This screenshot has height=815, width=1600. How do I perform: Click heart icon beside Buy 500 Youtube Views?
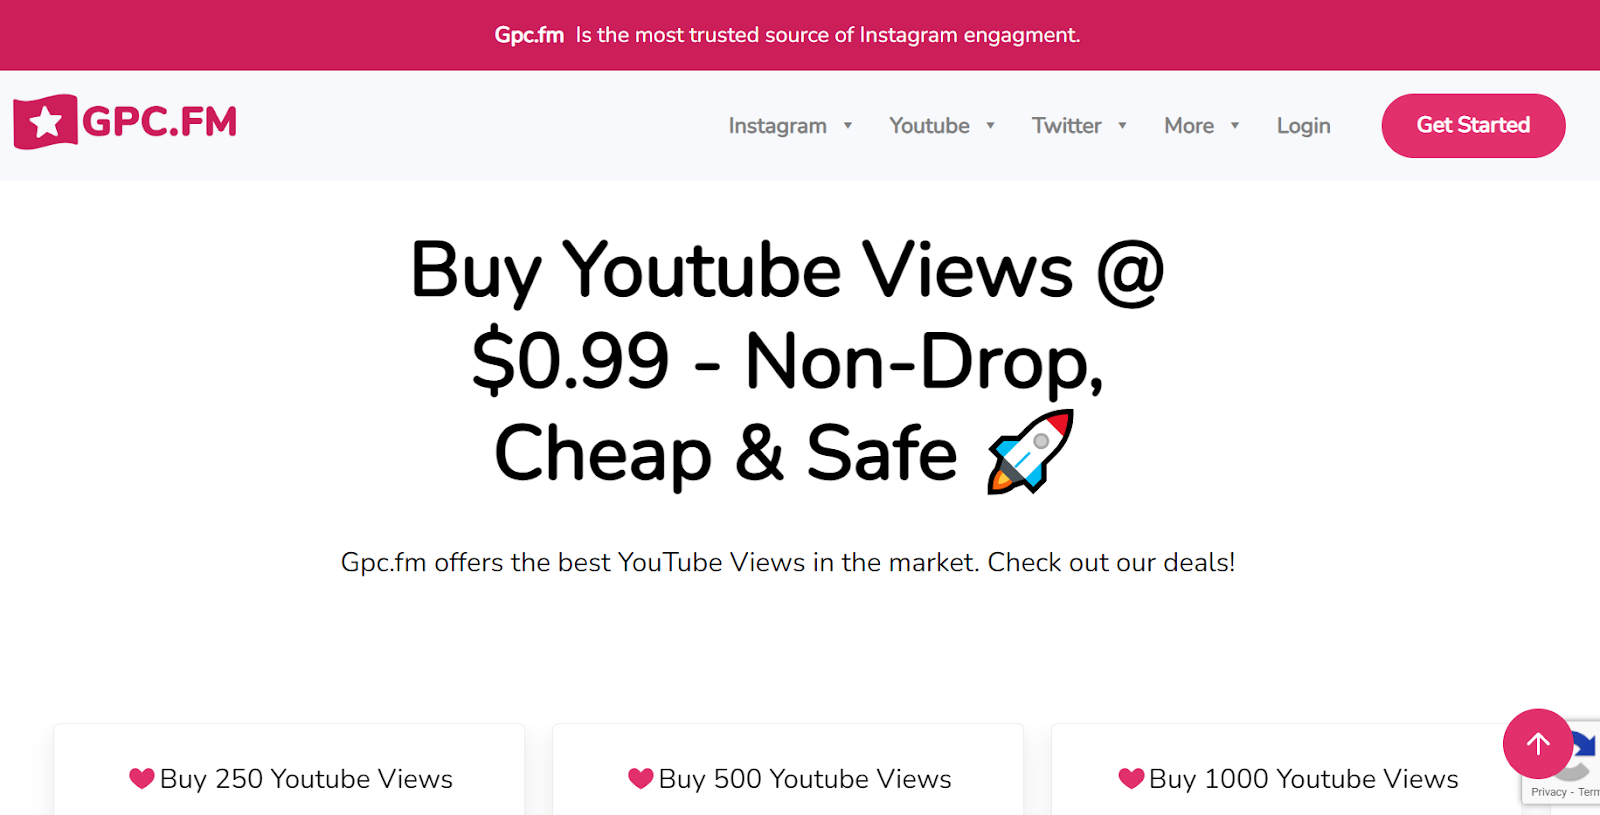point(641,778)
